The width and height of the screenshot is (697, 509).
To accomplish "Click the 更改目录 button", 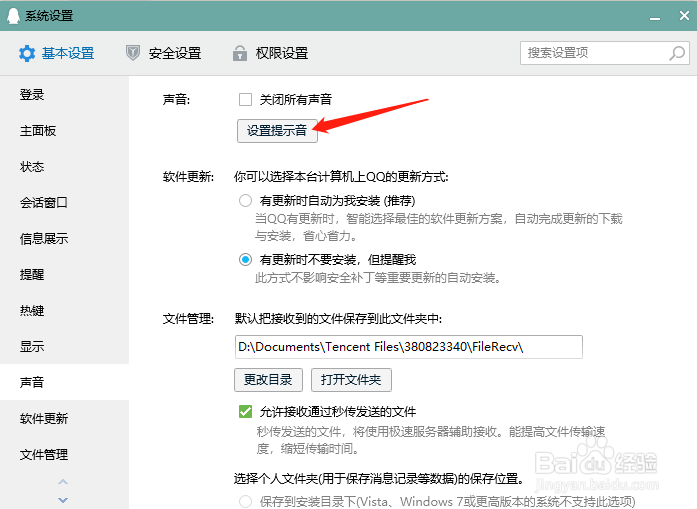I will (268, 380).
